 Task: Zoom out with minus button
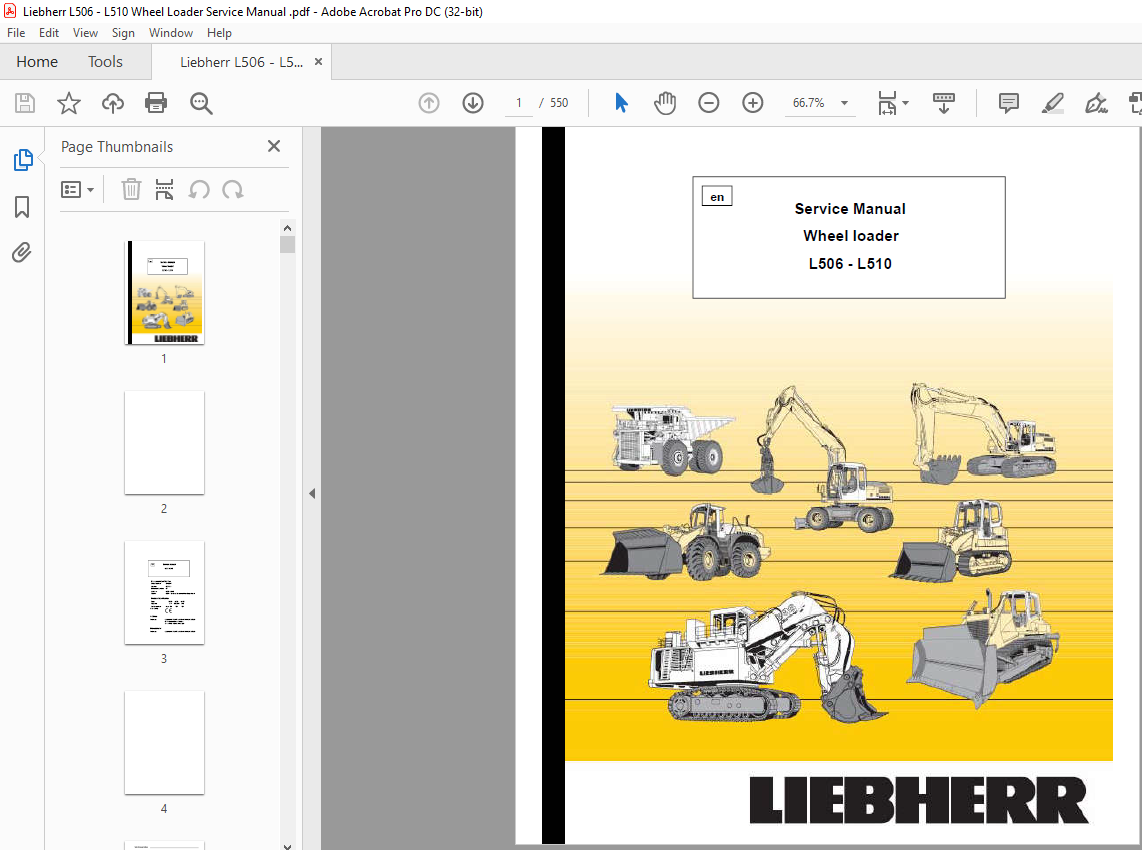[x=709, y=103]
